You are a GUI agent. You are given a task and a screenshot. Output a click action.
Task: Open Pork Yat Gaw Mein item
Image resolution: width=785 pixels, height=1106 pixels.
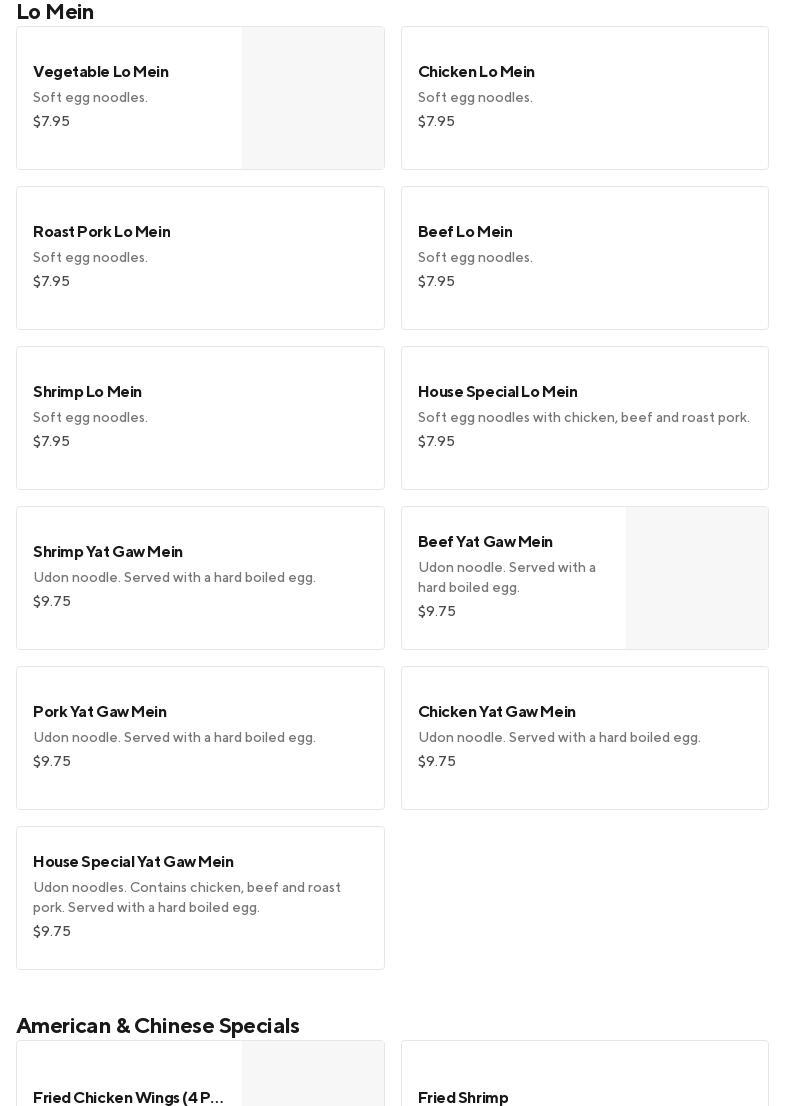[x=100, y=712]
